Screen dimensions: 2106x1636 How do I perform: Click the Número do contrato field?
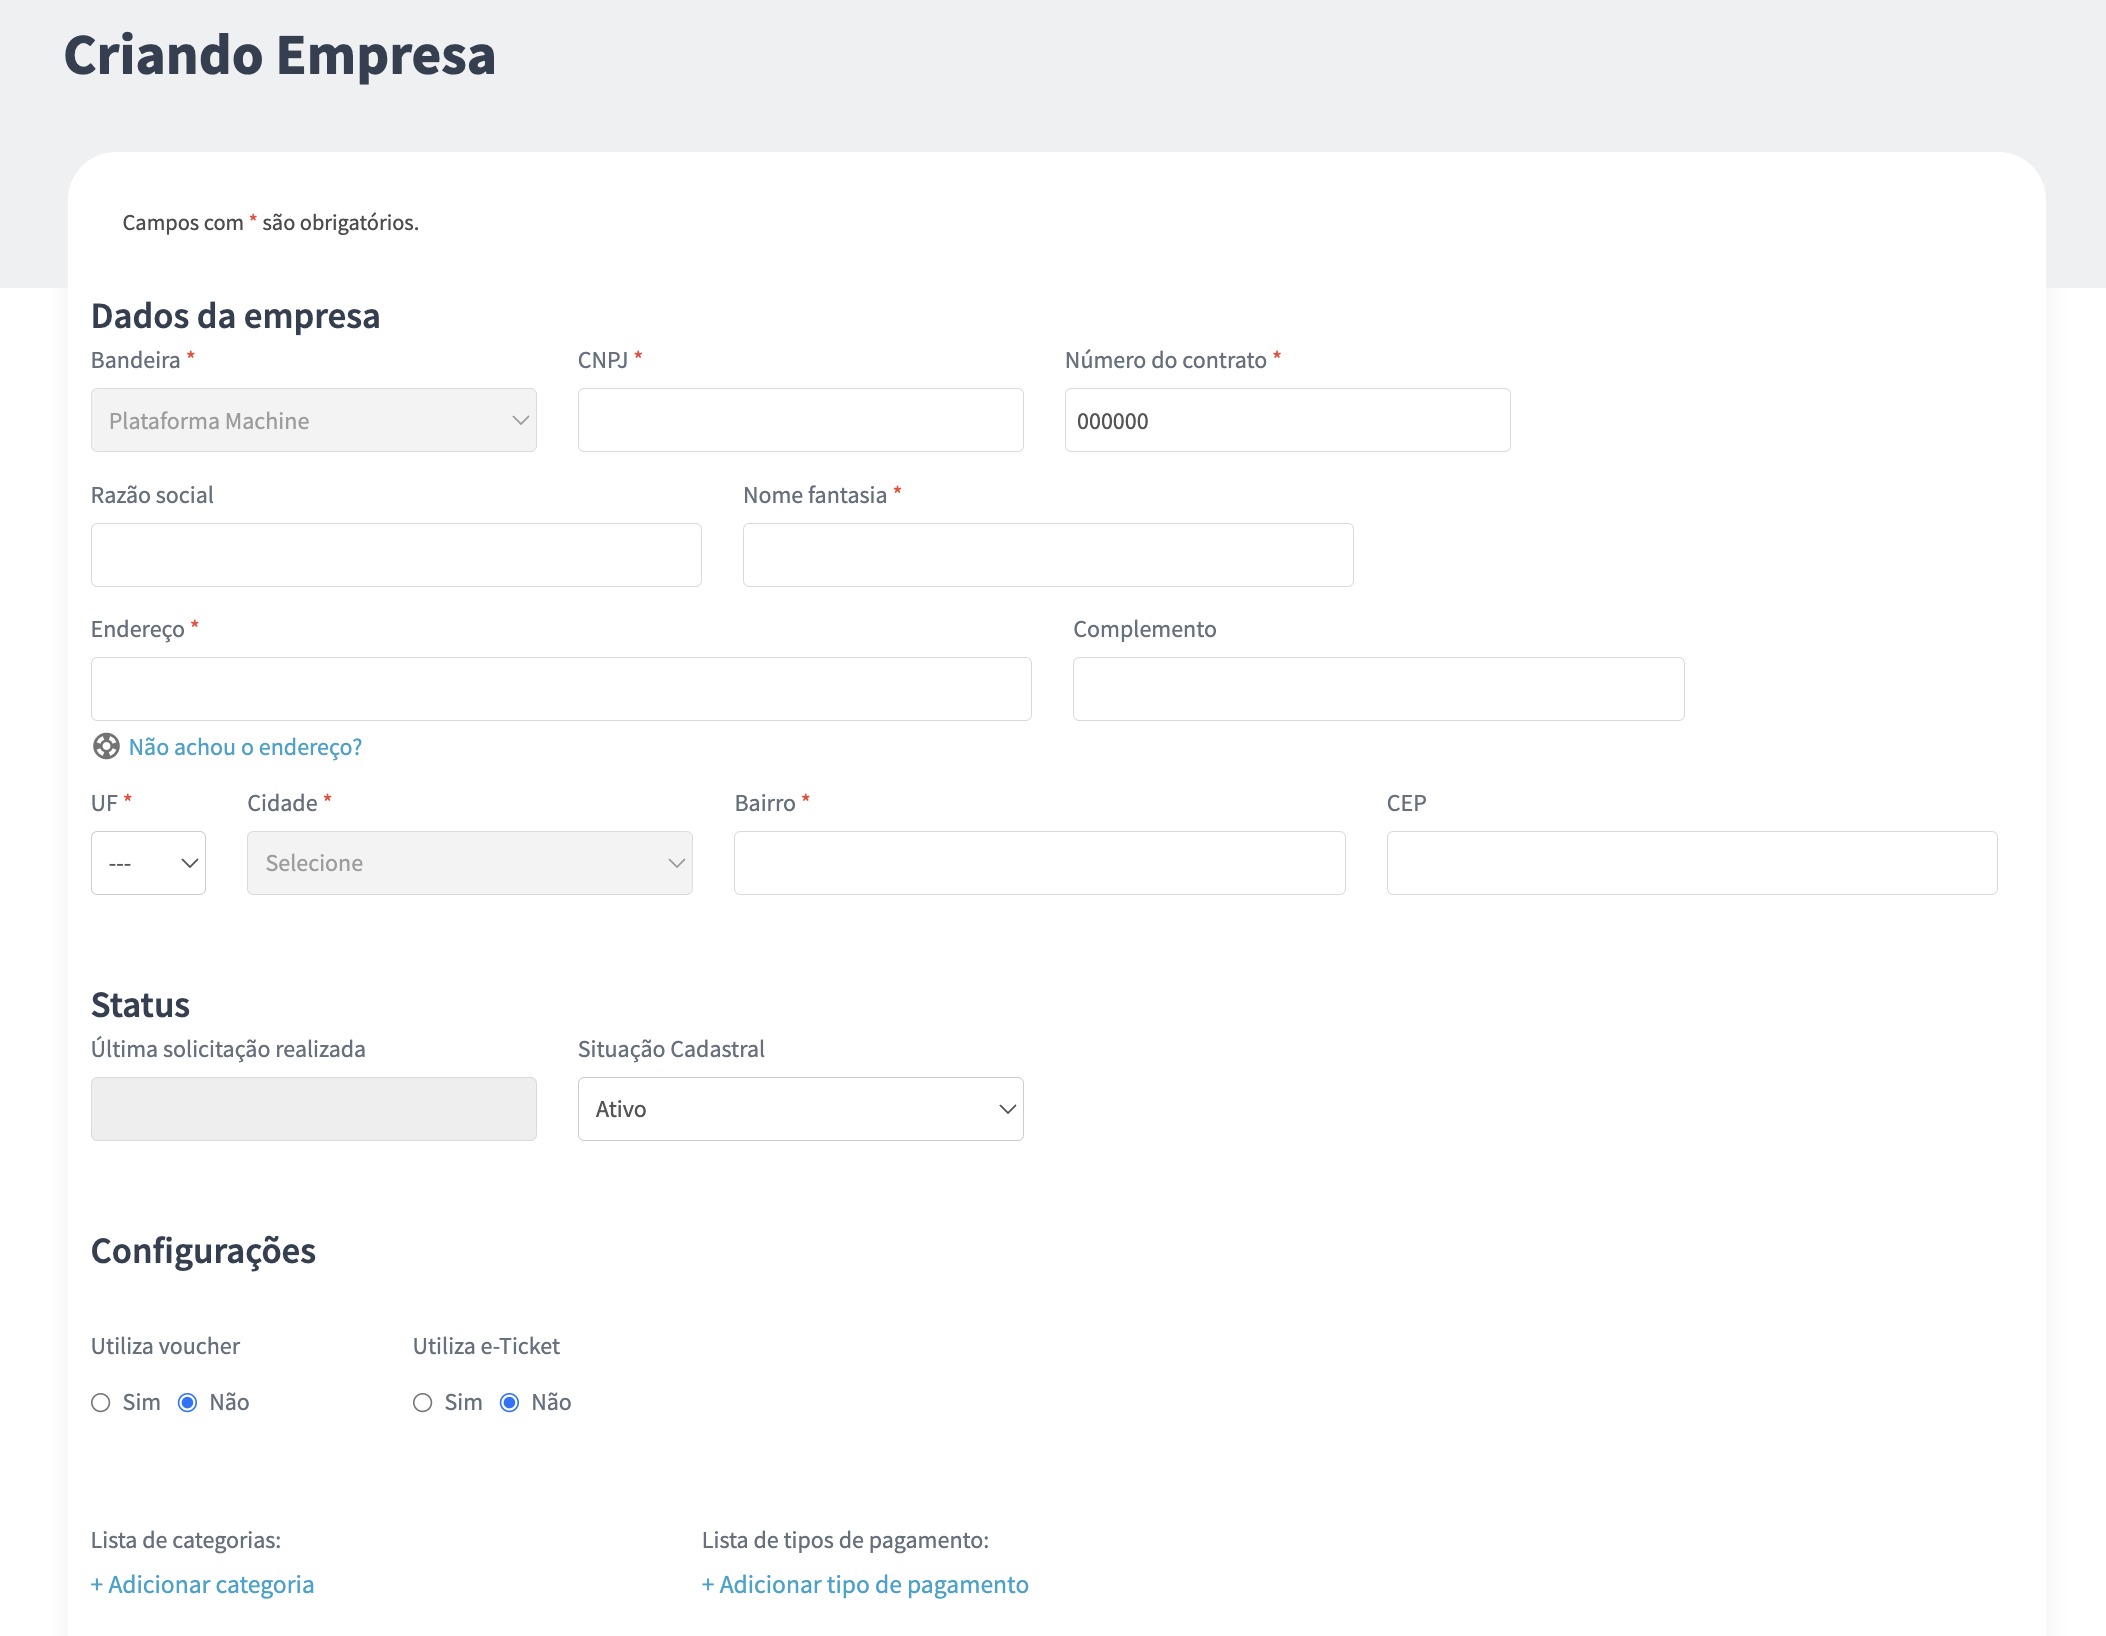pos(1288,420)
